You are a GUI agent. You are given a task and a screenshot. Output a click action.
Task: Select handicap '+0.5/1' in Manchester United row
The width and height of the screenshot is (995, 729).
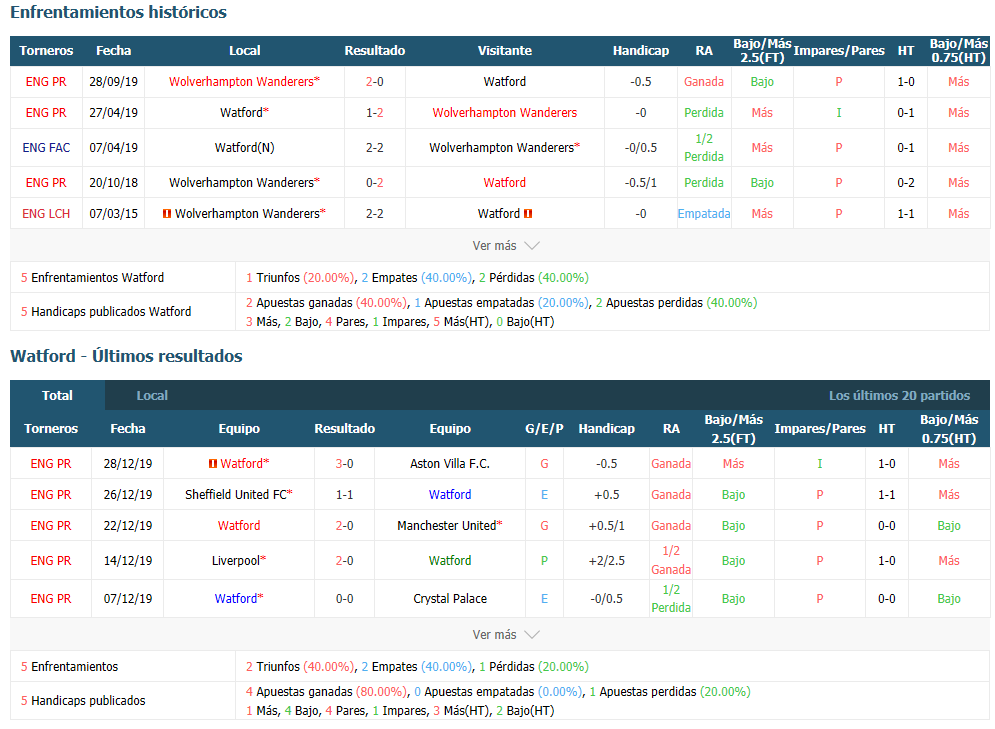point(607,525)
